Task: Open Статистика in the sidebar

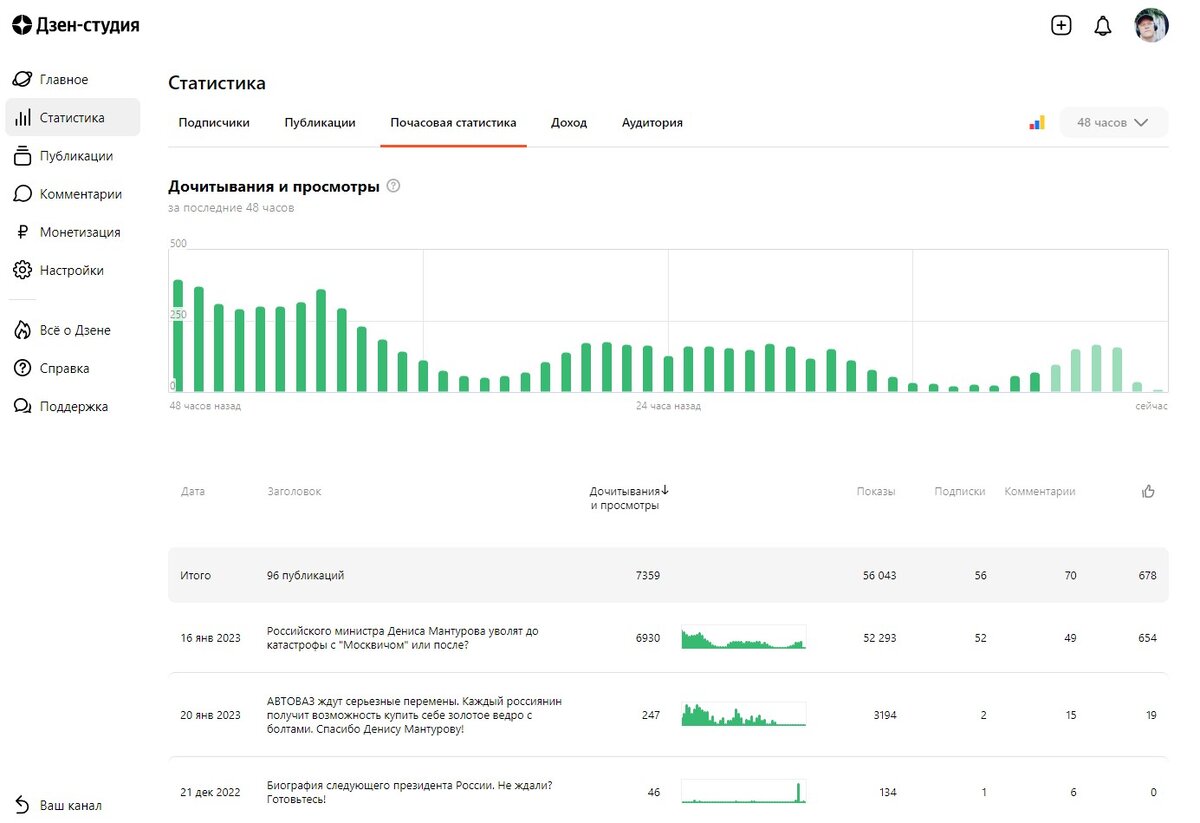Action: pyautogui.click(x=73, y=117)
